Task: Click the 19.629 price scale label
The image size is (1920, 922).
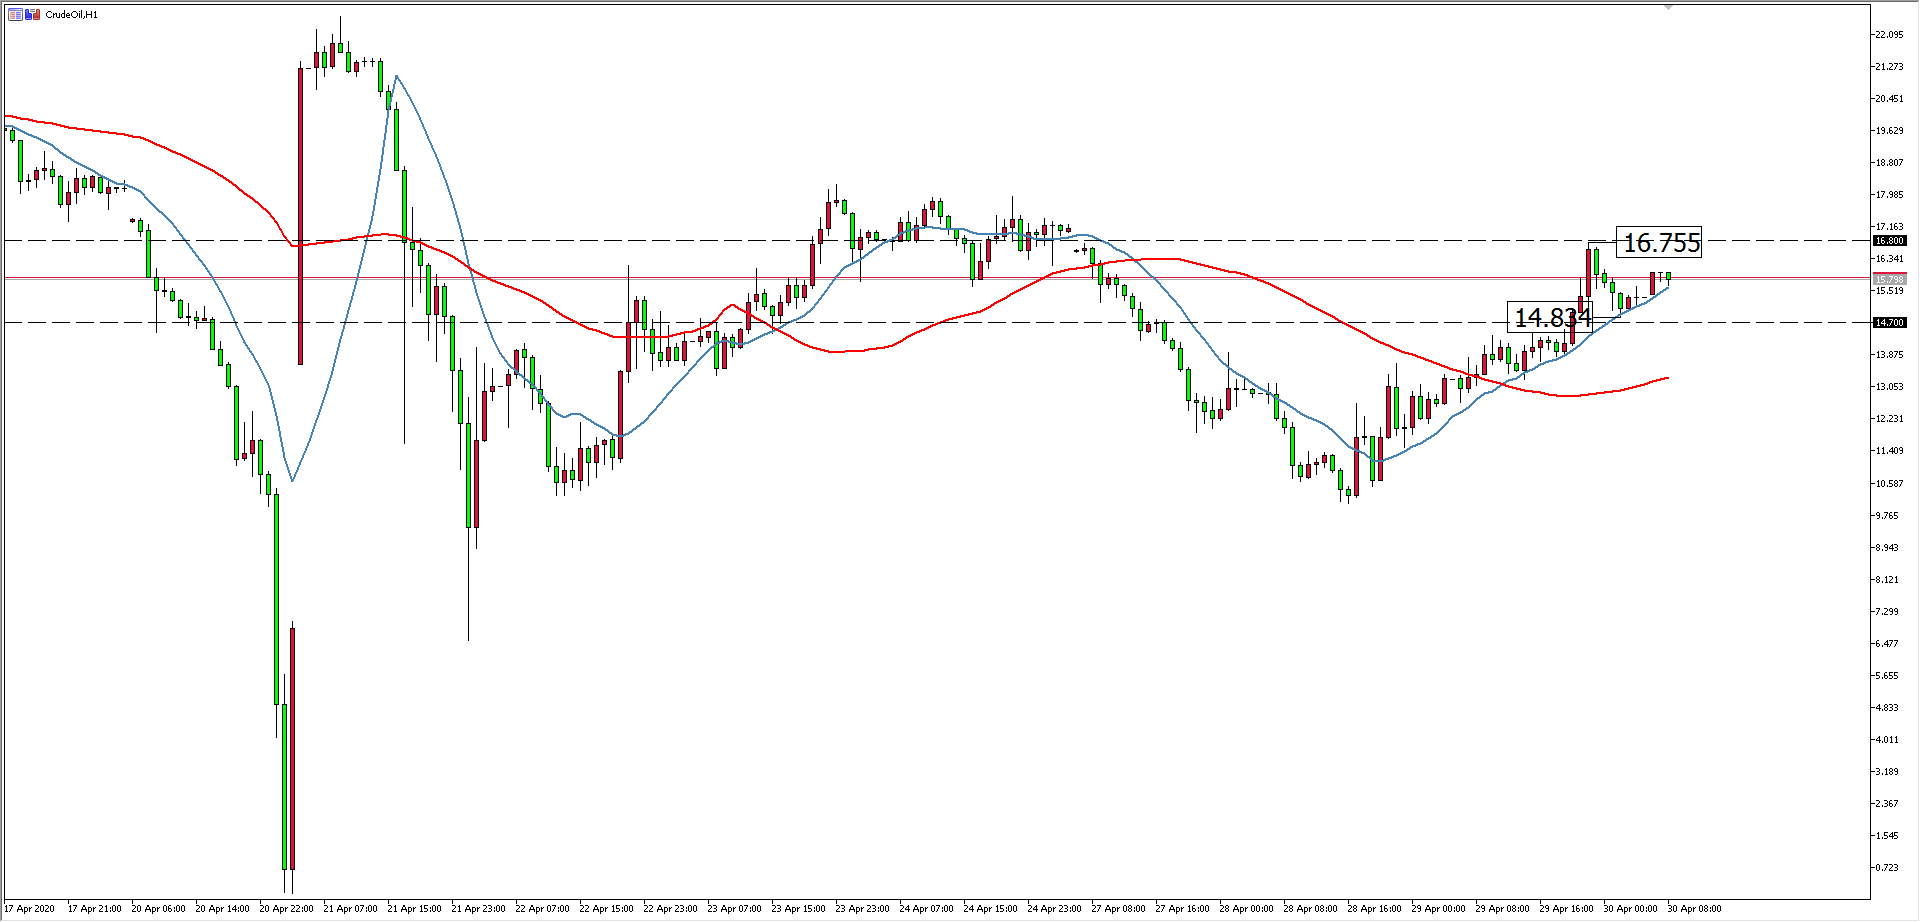Action: pyautogui.click(x=1889, y=131)
